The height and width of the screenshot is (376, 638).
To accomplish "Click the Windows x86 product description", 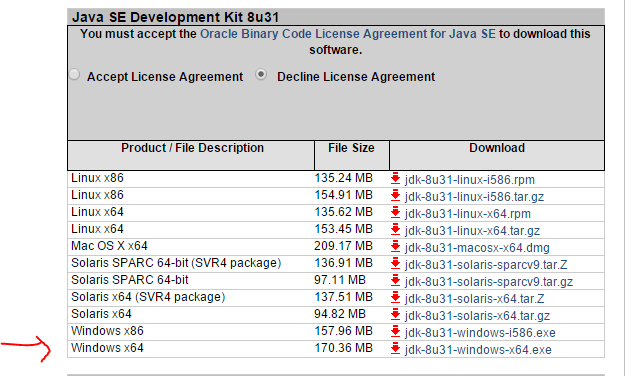I will coord(107,331).
